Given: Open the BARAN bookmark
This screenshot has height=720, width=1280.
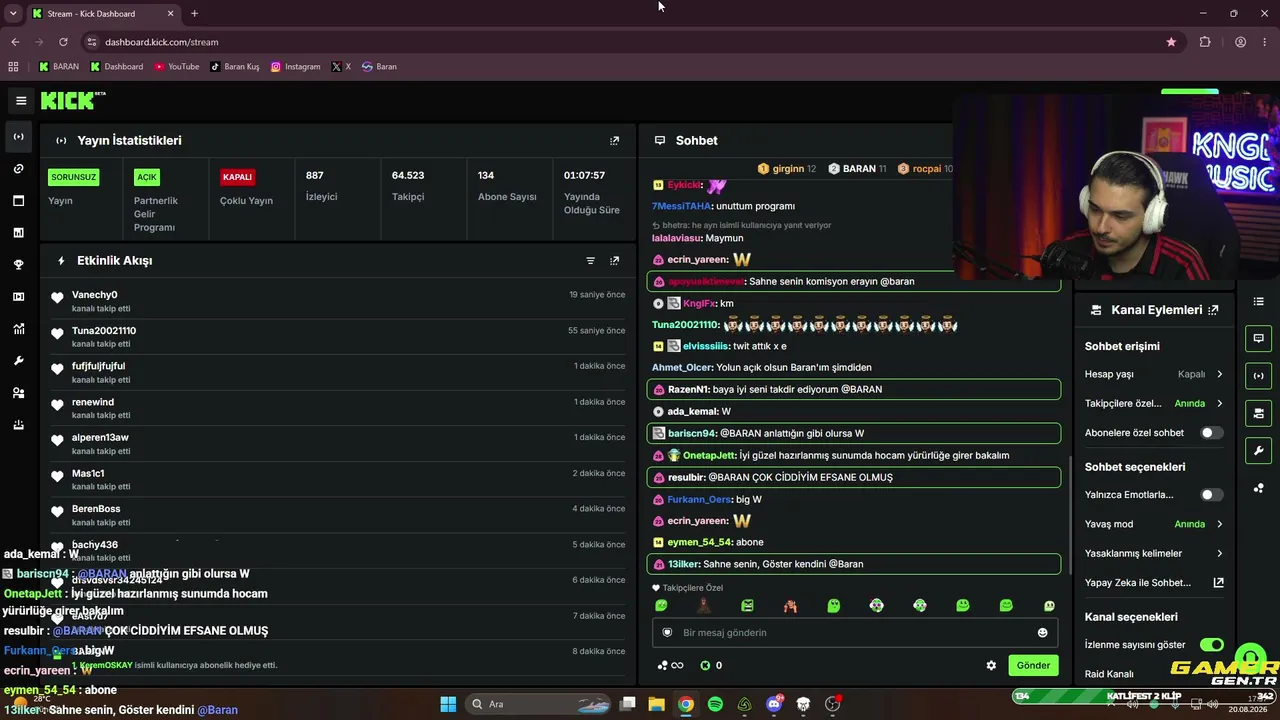Looking at the screenshot, I should point(58,67).
